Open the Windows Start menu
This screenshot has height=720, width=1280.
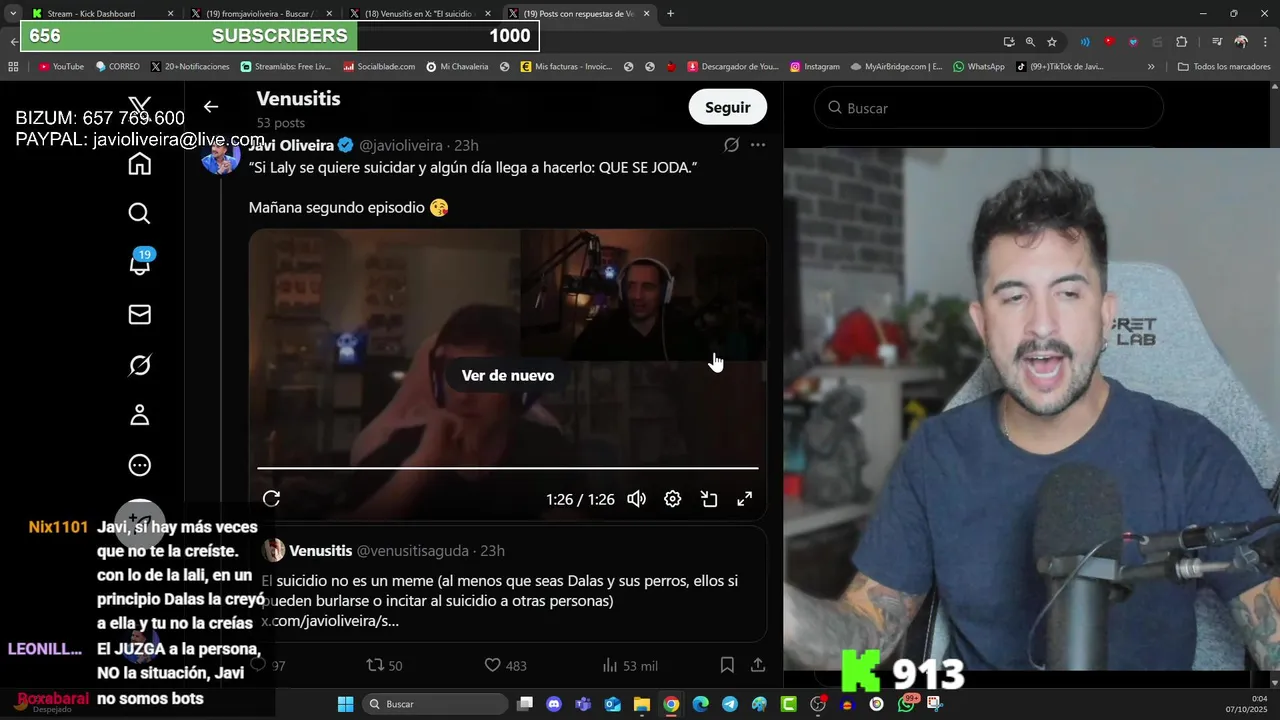click(x=345, y=704)
